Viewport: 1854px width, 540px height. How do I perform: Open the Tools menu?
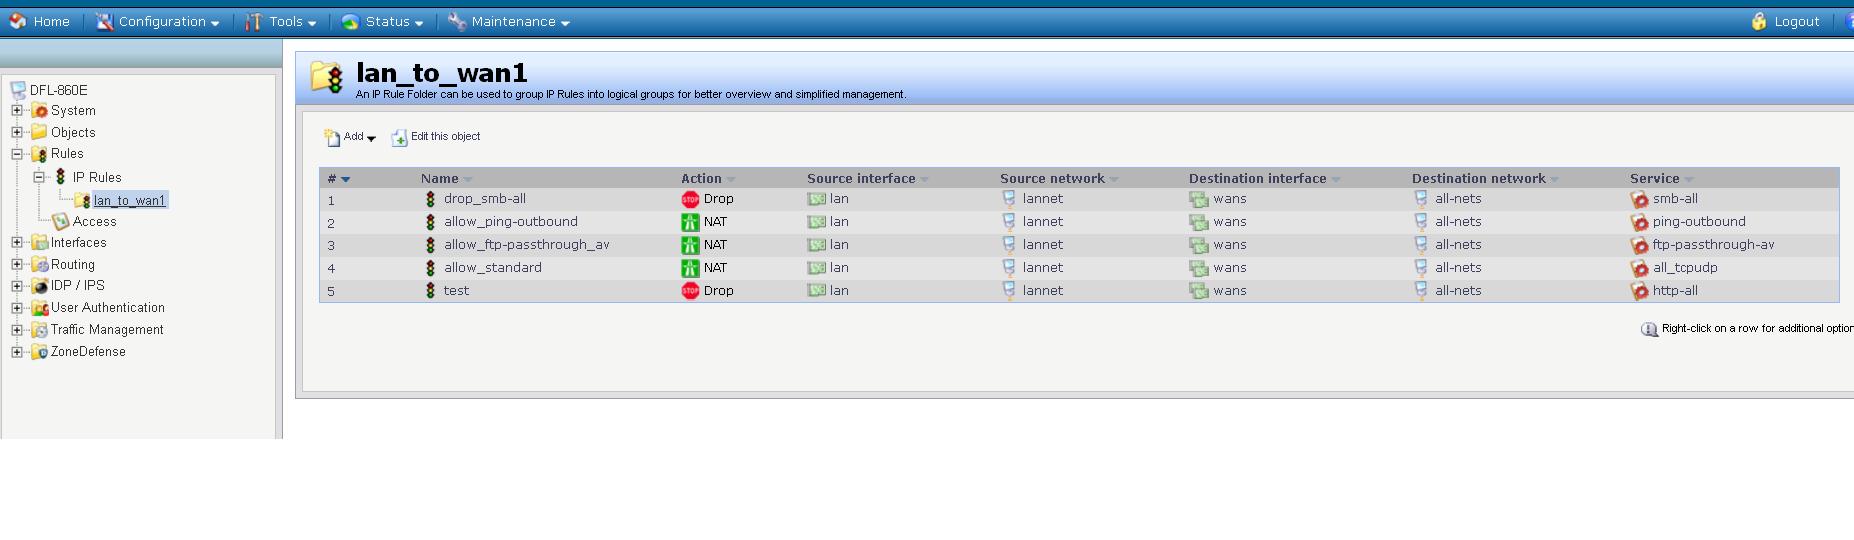click(281, 21)
